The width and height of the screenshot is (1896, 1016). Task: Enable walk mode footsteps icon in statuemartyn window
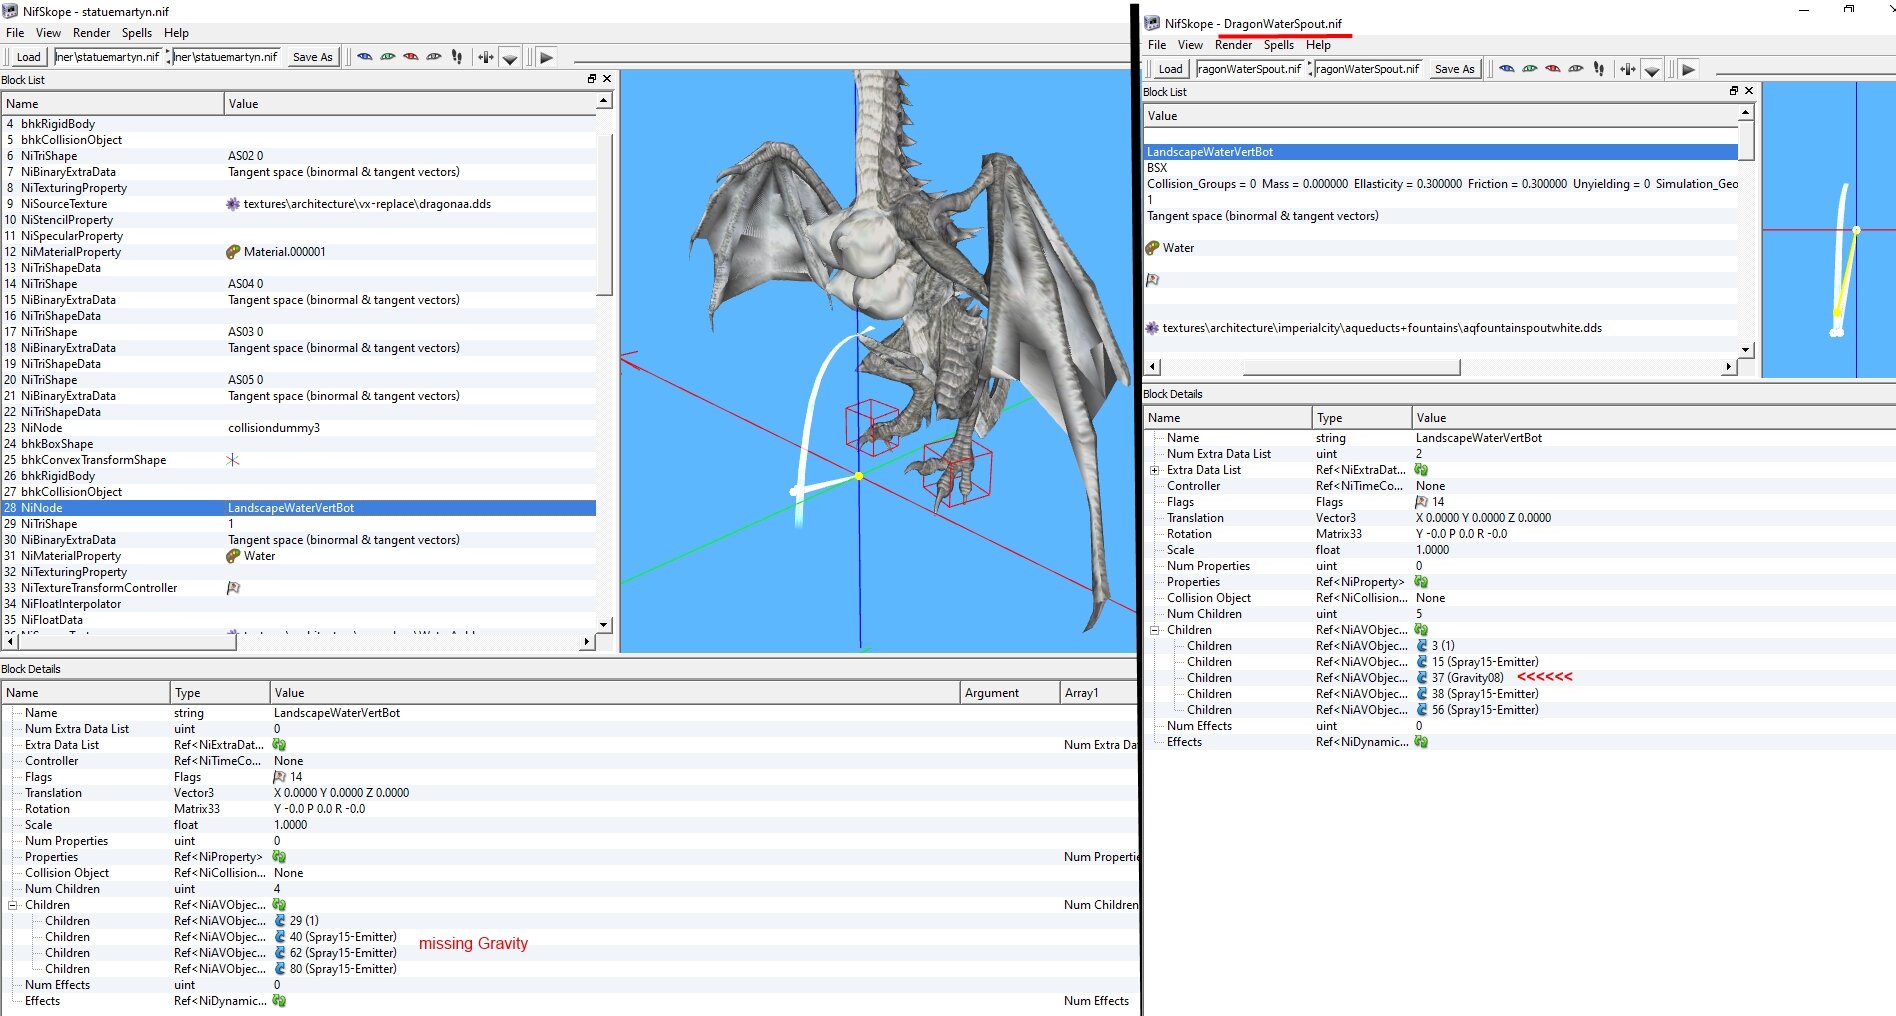[457, 57]
